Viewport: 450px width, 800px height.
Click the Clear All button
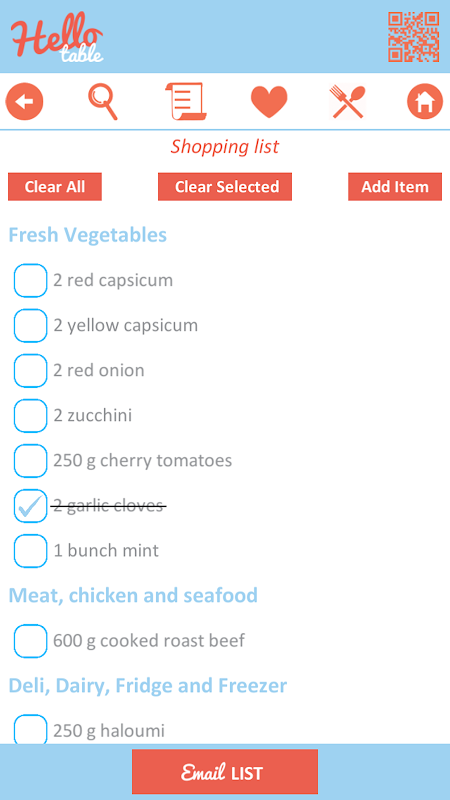tap(55, 187)
